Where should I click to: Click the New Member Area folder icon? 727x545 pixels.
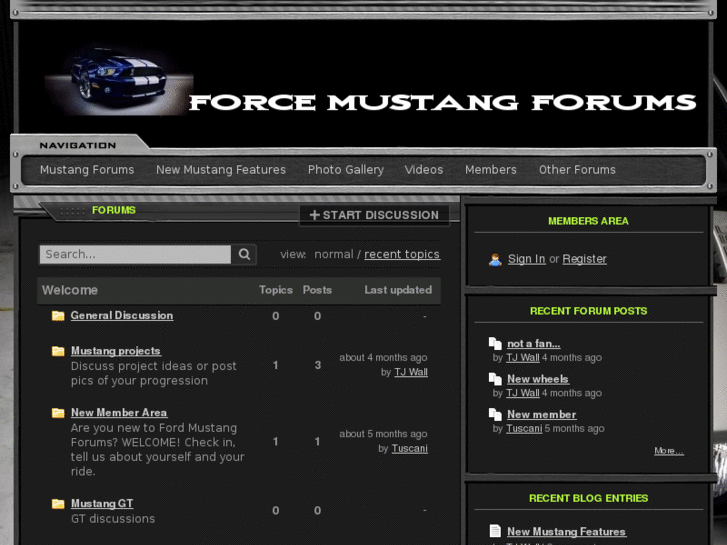[x=58, y=413]
